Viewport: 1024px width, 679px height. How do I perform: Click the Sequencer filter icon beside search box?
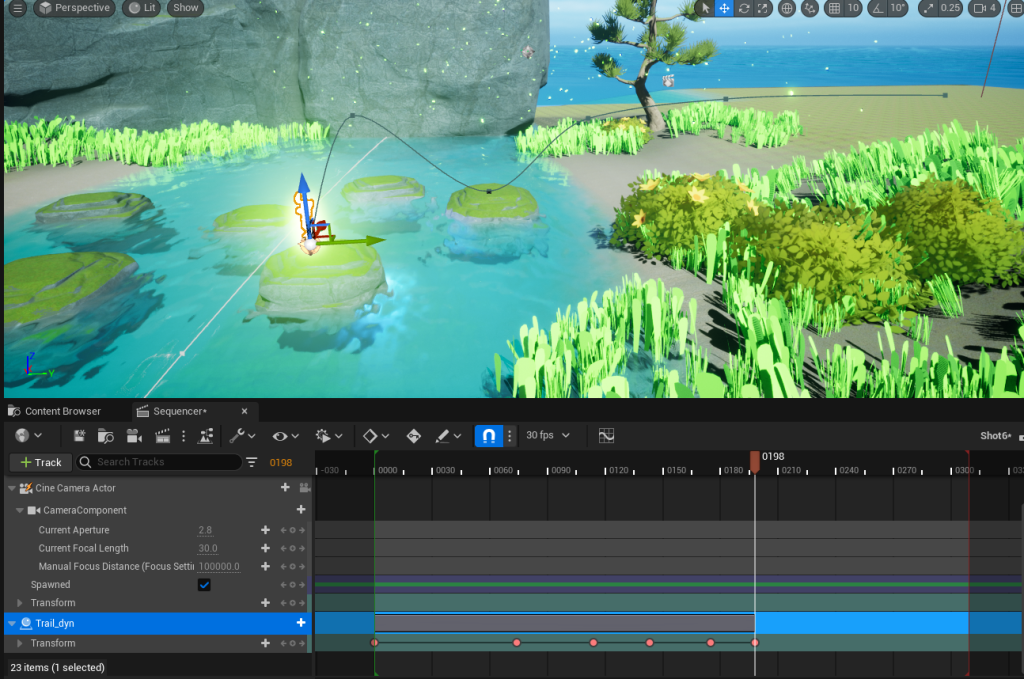point(251,462)
